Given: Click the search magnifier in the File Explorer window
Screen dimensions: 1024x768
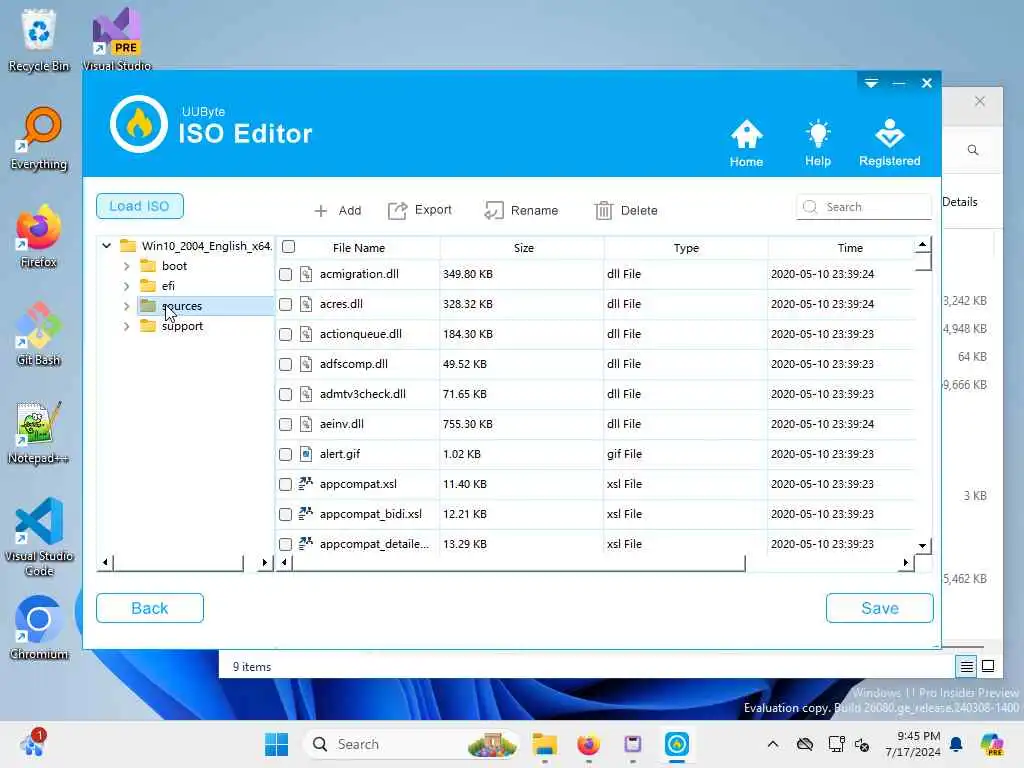Looking at the screenshot, I should click(x=973, y=150).
